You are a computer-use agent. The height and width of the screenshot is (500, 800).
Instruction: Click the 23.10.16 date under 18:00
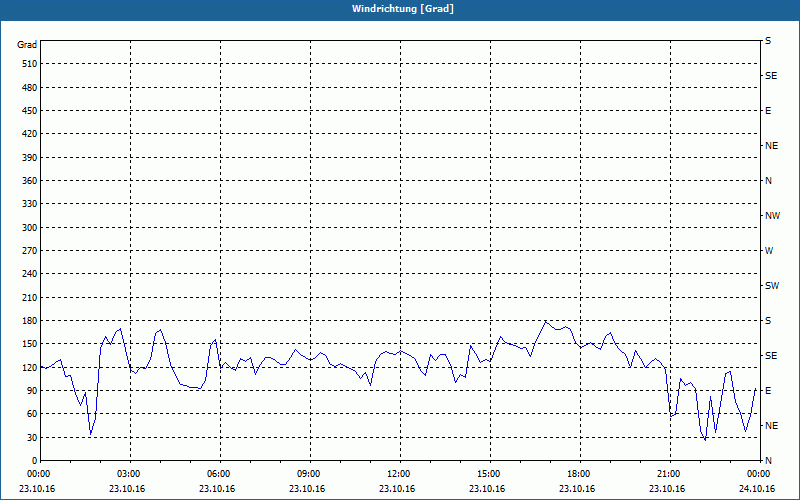pyautogui.click(x=577, y=489)
